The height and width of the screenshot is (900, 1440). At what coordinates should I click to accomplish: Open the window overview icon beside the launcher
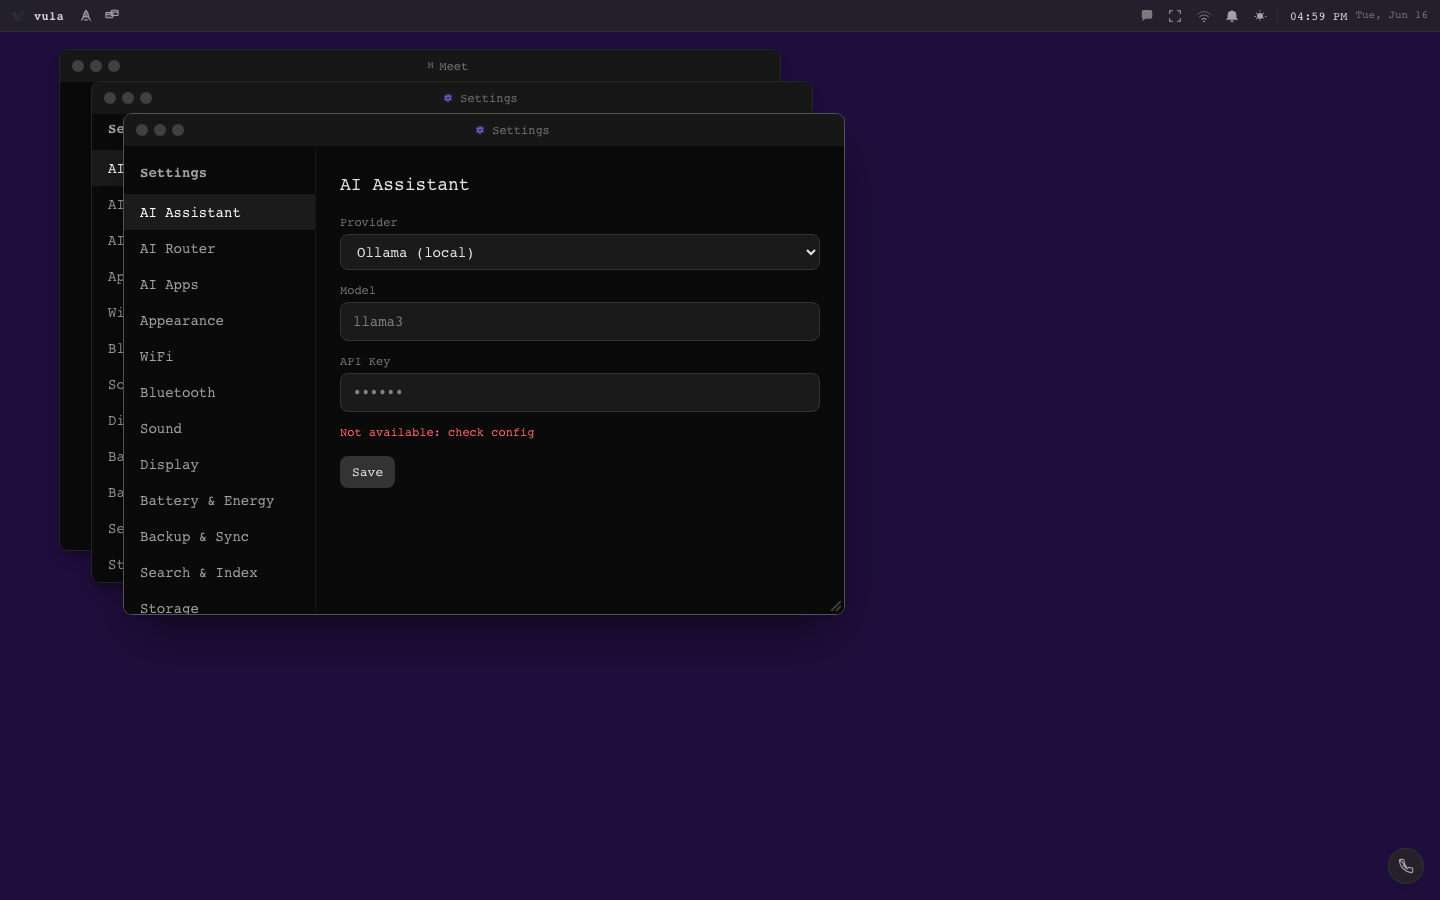(112, 15)
